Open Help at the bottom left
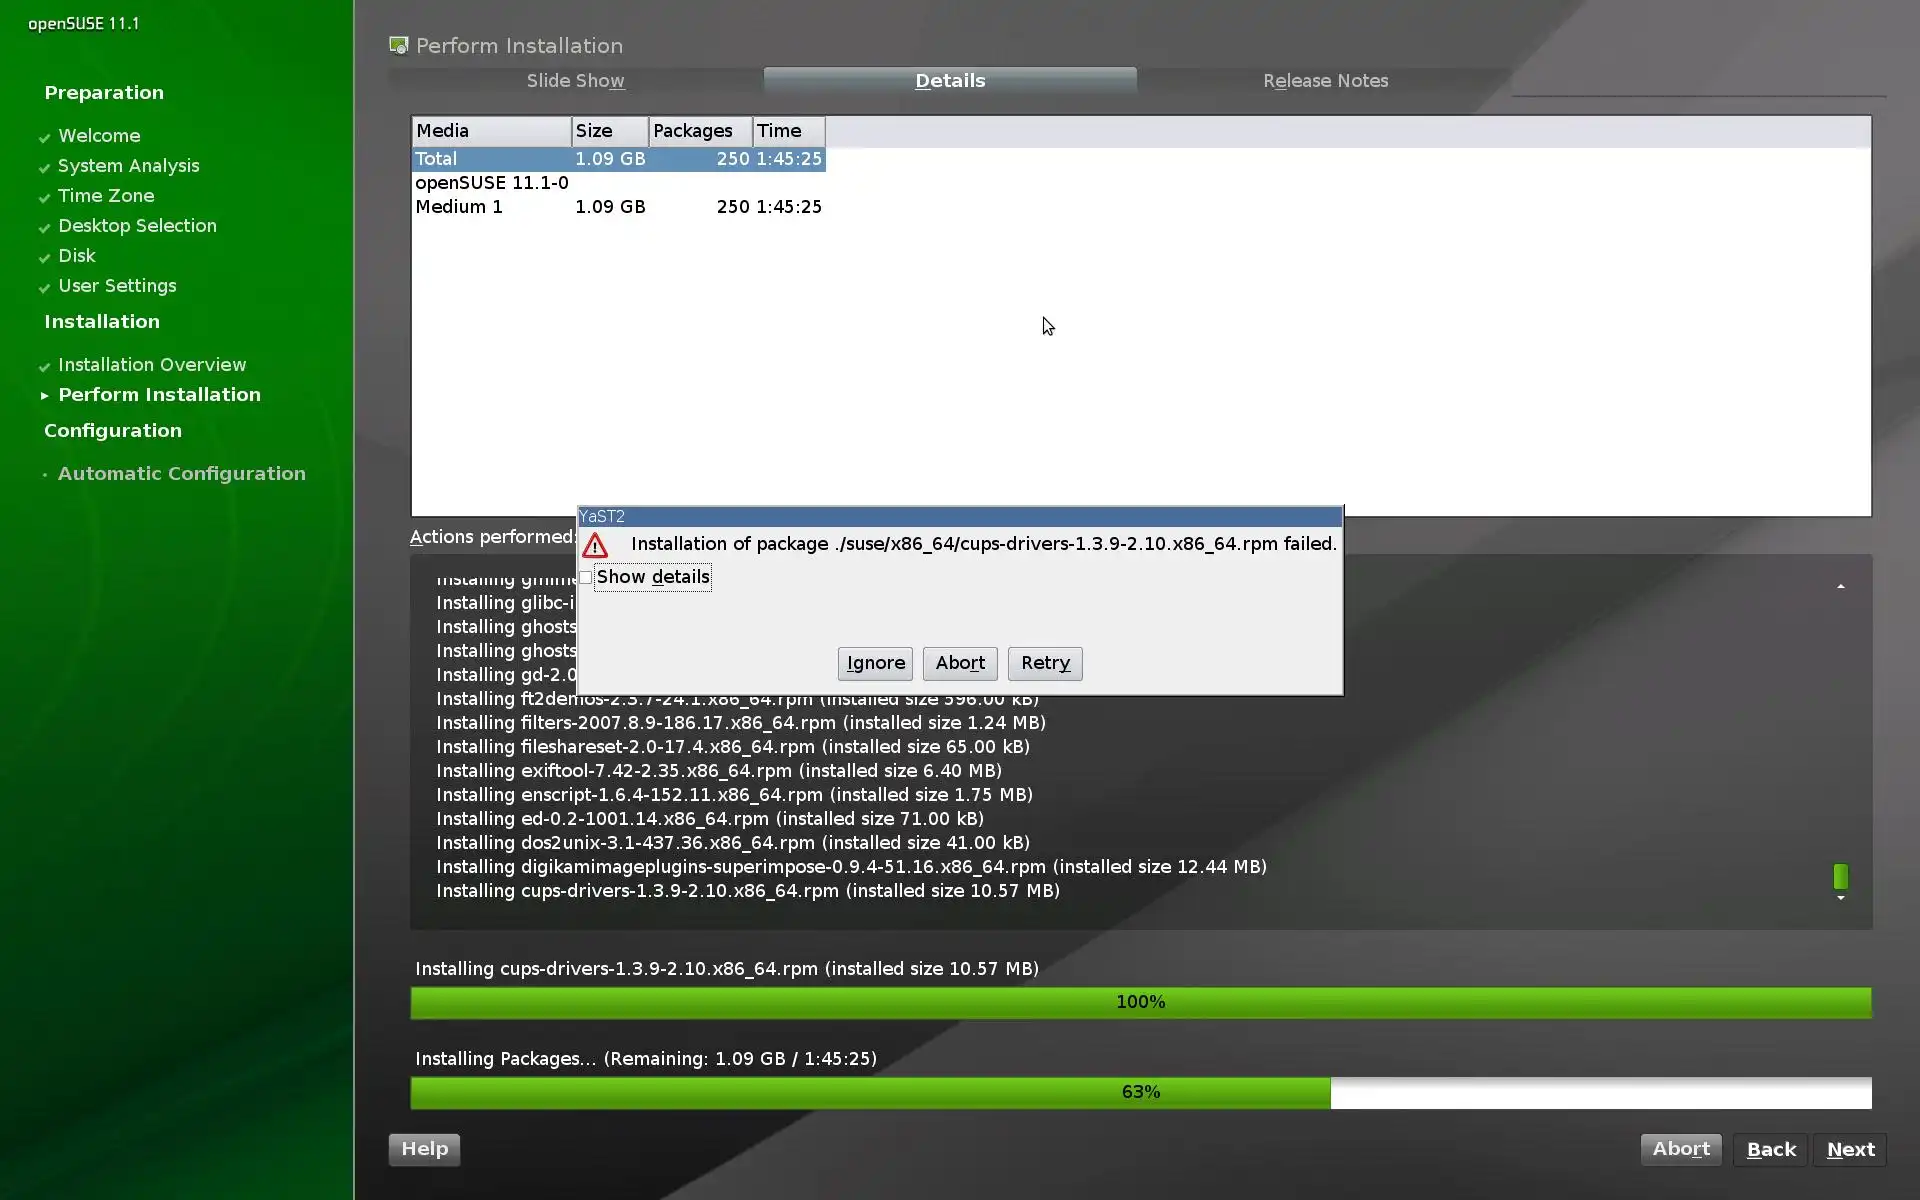Viewport: 1920px width, 1200px height. (x=424, y=1149)
